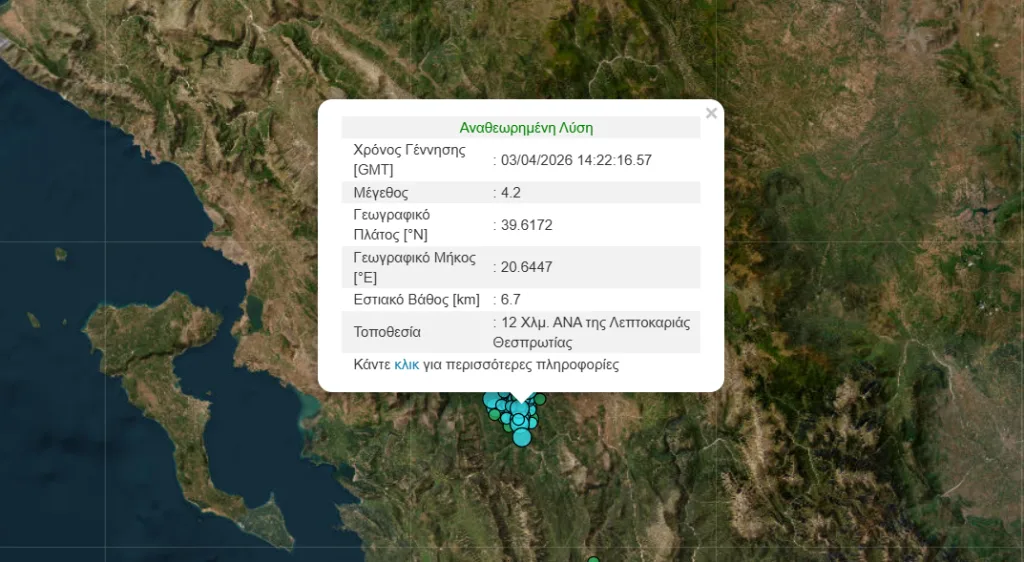This screenshot has width=1024, height=562.
Task: Select the focal depth value 6.7
Action: [511, 300]
